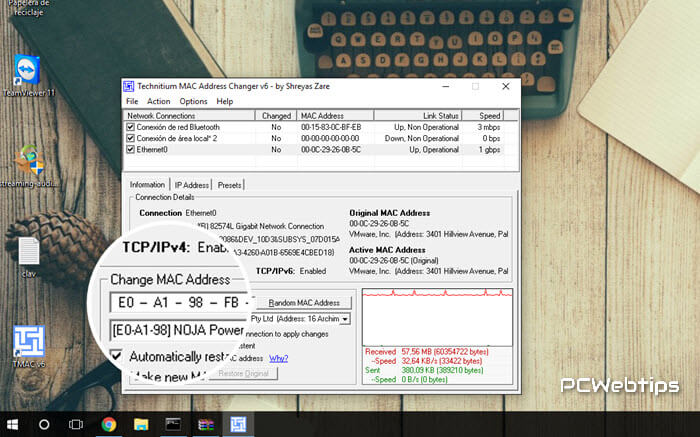Image resolution: width=700 pixels, height=437 pixels.
Task: Click the network traffic graph
Action: point(438,317)
